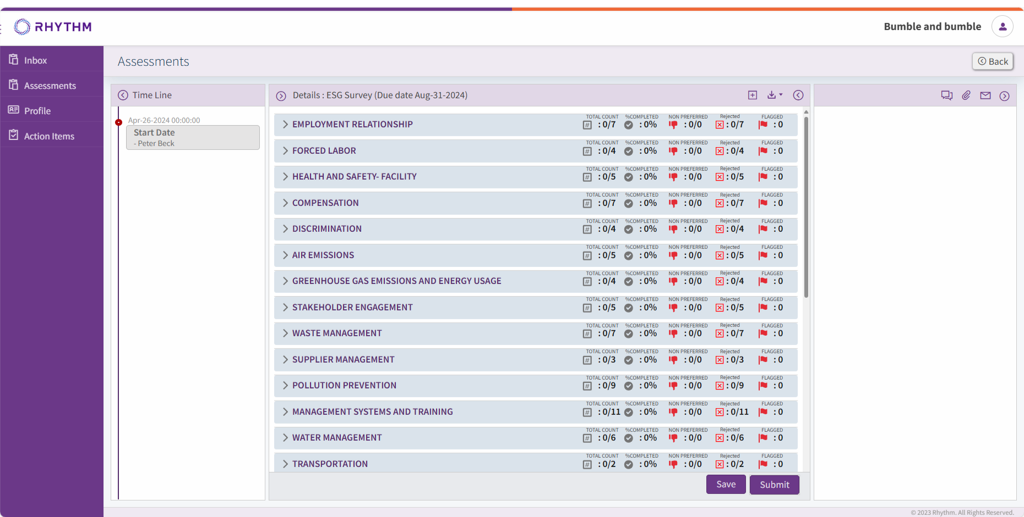Viewport: 1024px width, 517px height.
Task: Go to Inbox in sidebar
Action: (35, 60)
